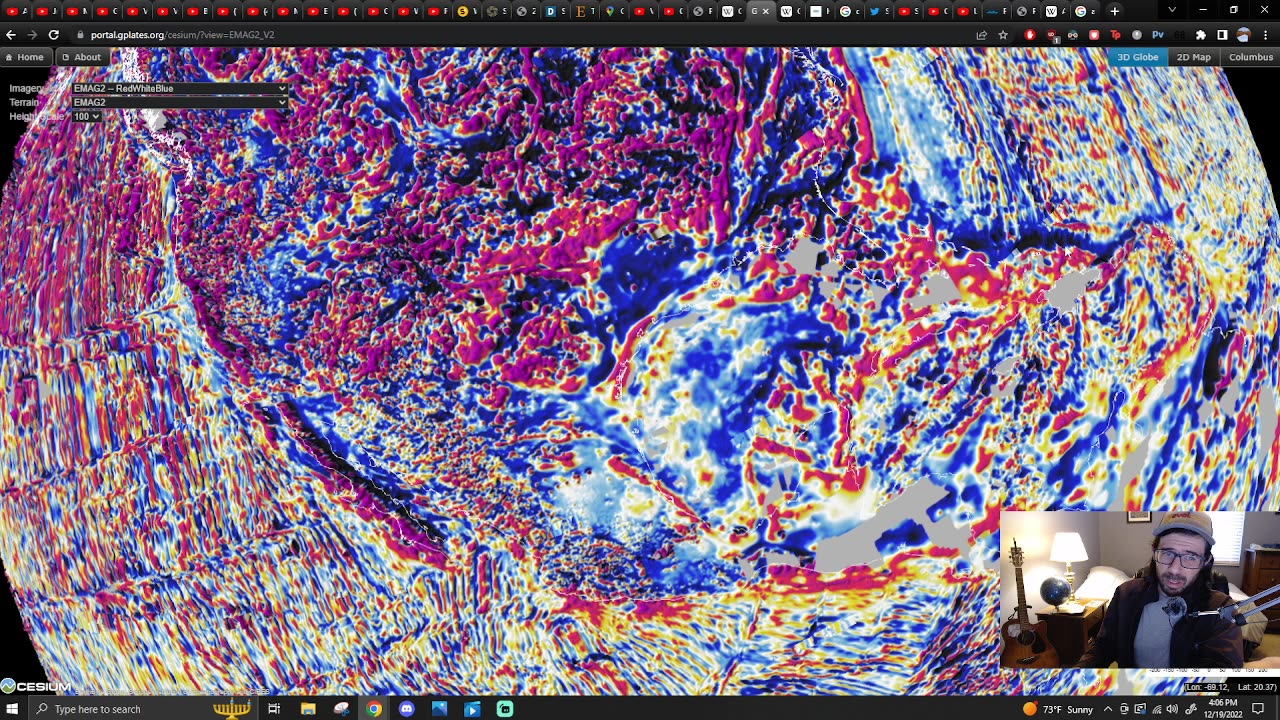Screen dimensions: 1280x720
Task: Open a new browser tab
Action: (1115, 11)
